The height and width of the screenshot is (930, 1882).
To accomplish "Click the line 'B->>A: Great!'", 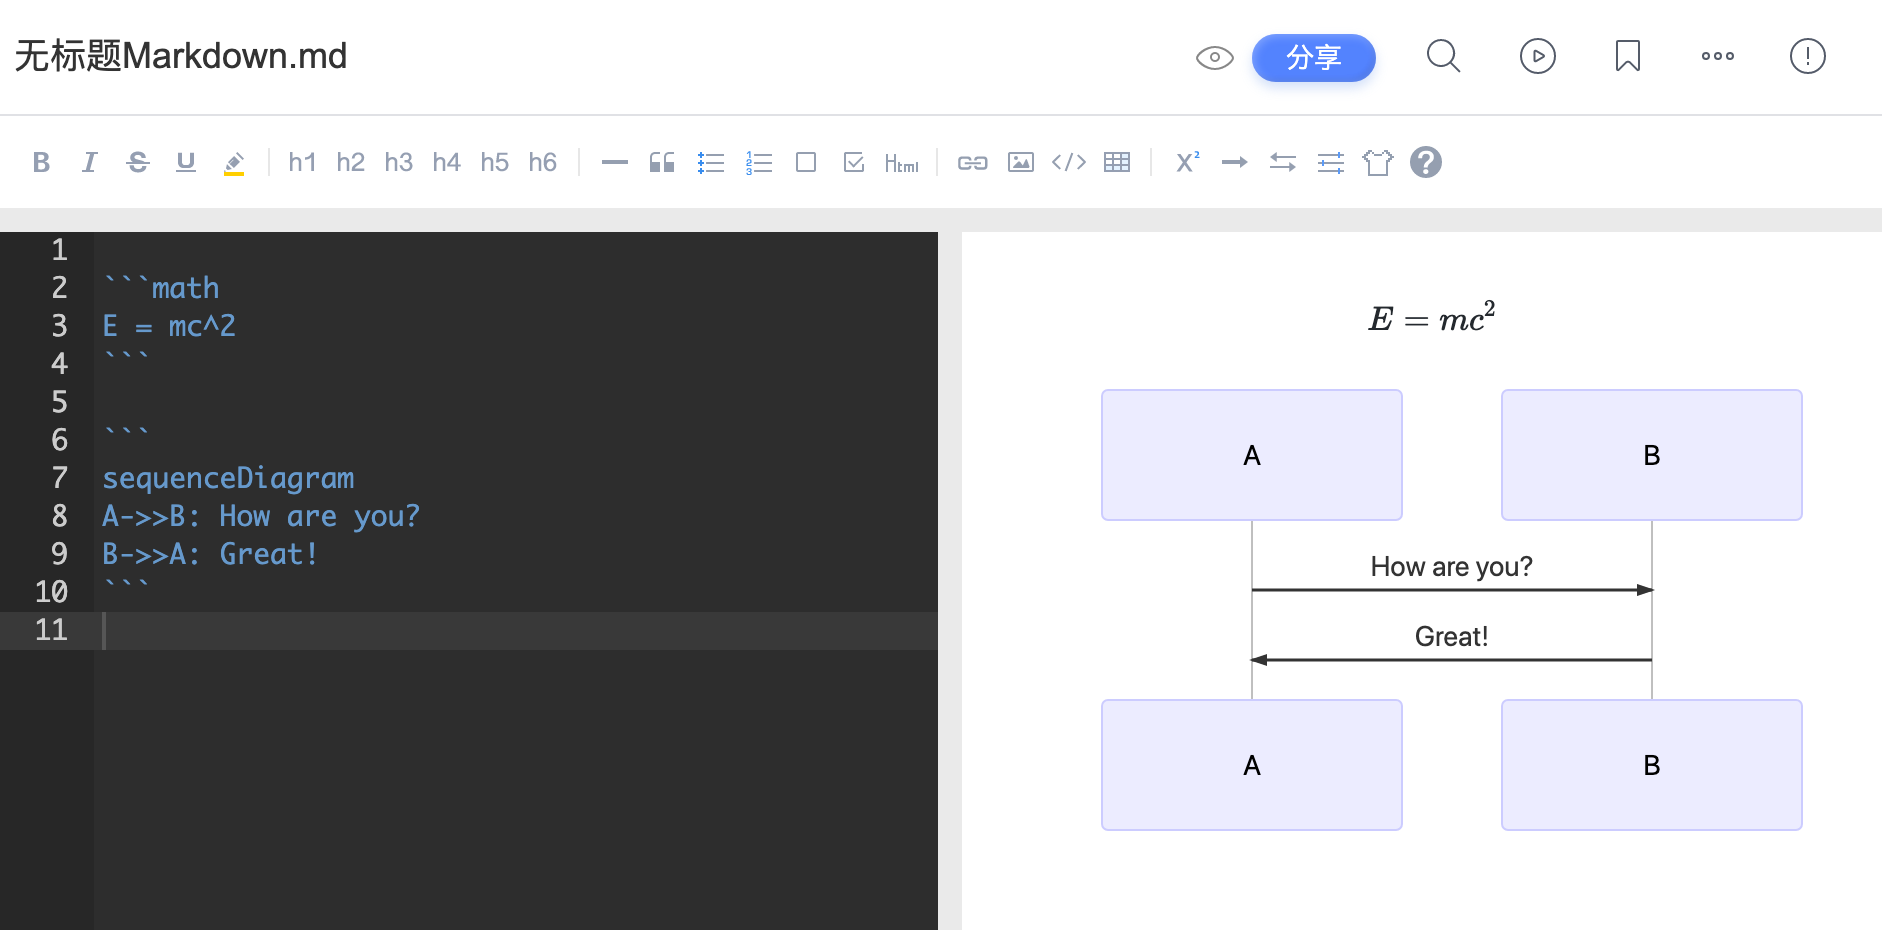I will click(210, 554).
